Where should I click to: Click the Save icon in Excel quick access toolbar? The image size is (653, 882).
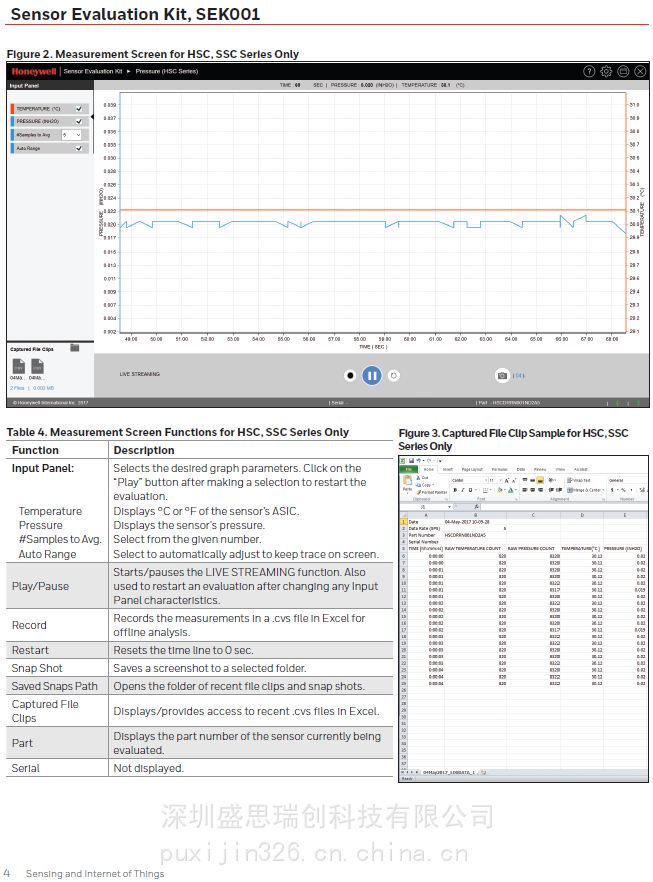click(411, 460)
